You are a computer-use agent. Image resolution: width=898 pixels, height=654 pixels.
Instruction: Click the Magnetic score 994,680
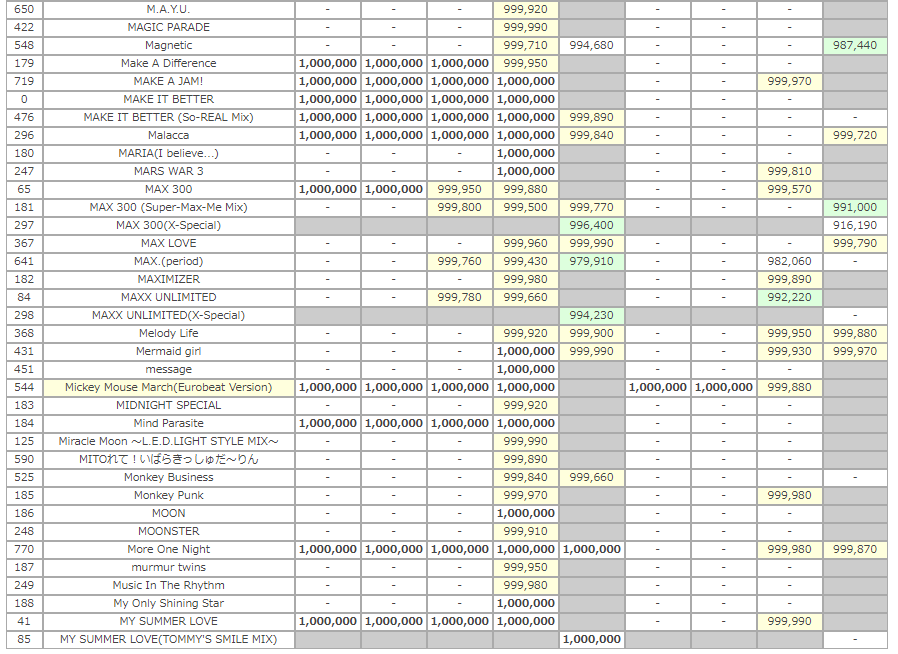592,45
